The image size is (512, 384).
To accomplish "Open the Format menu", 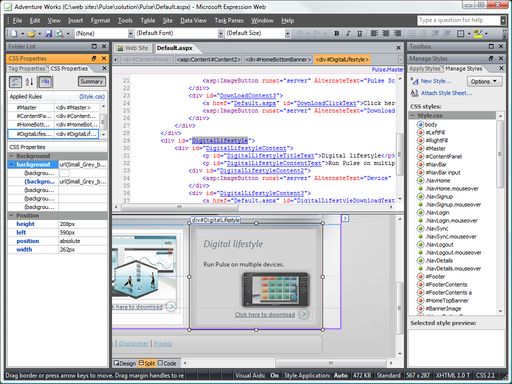I will coord(100,21).
